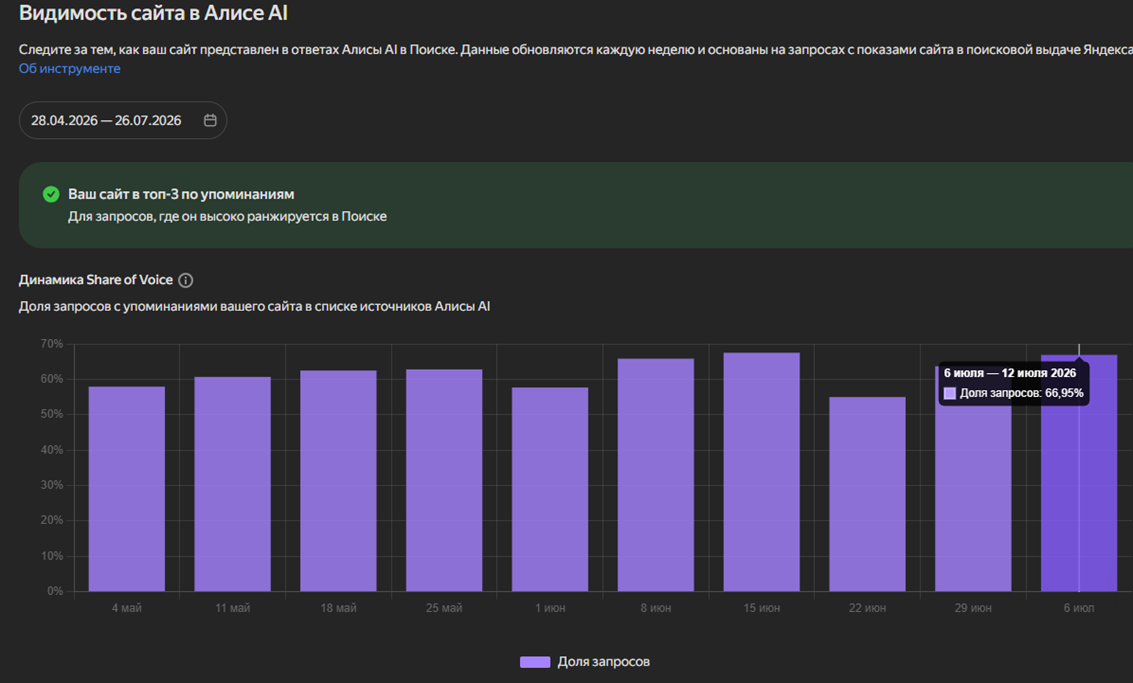Click the bar for 22 июн

click(x=867, y=494)
